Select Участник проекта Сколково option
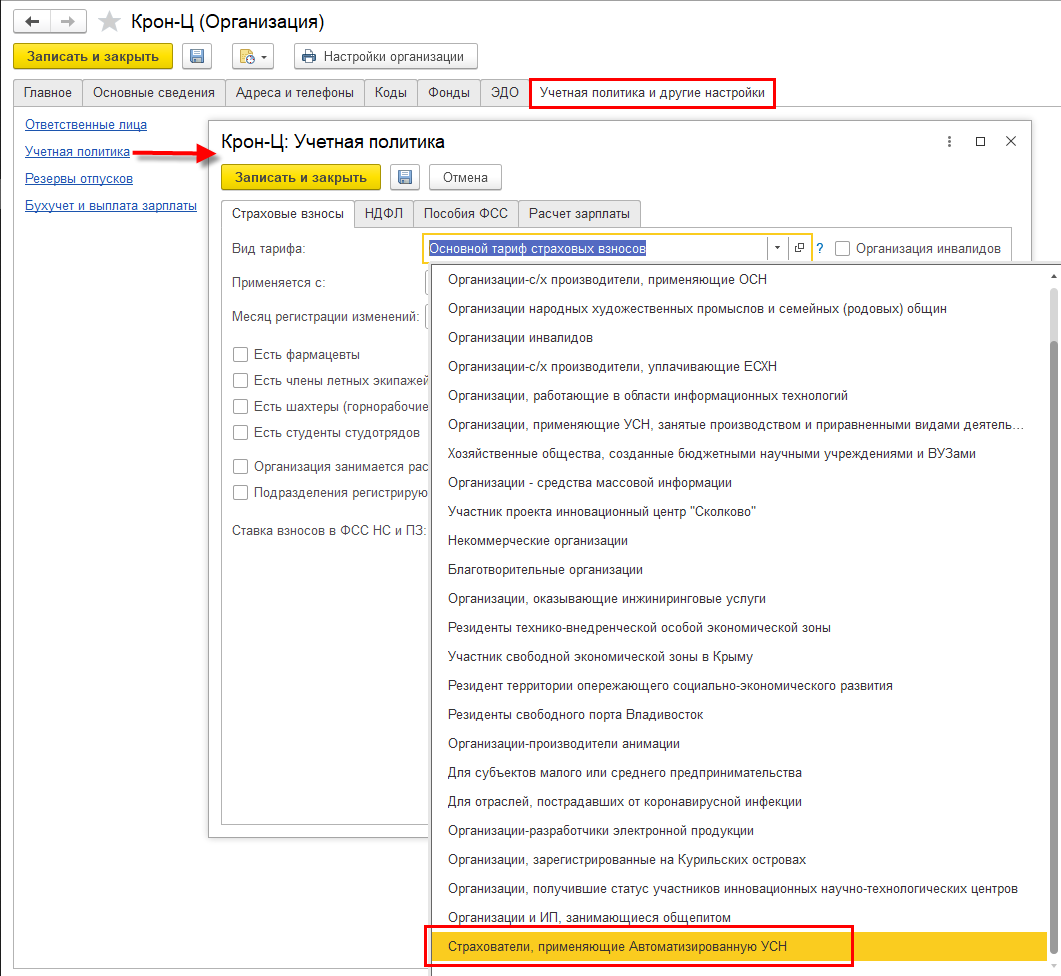1061x976 pixels. click(x=740, y=512)
